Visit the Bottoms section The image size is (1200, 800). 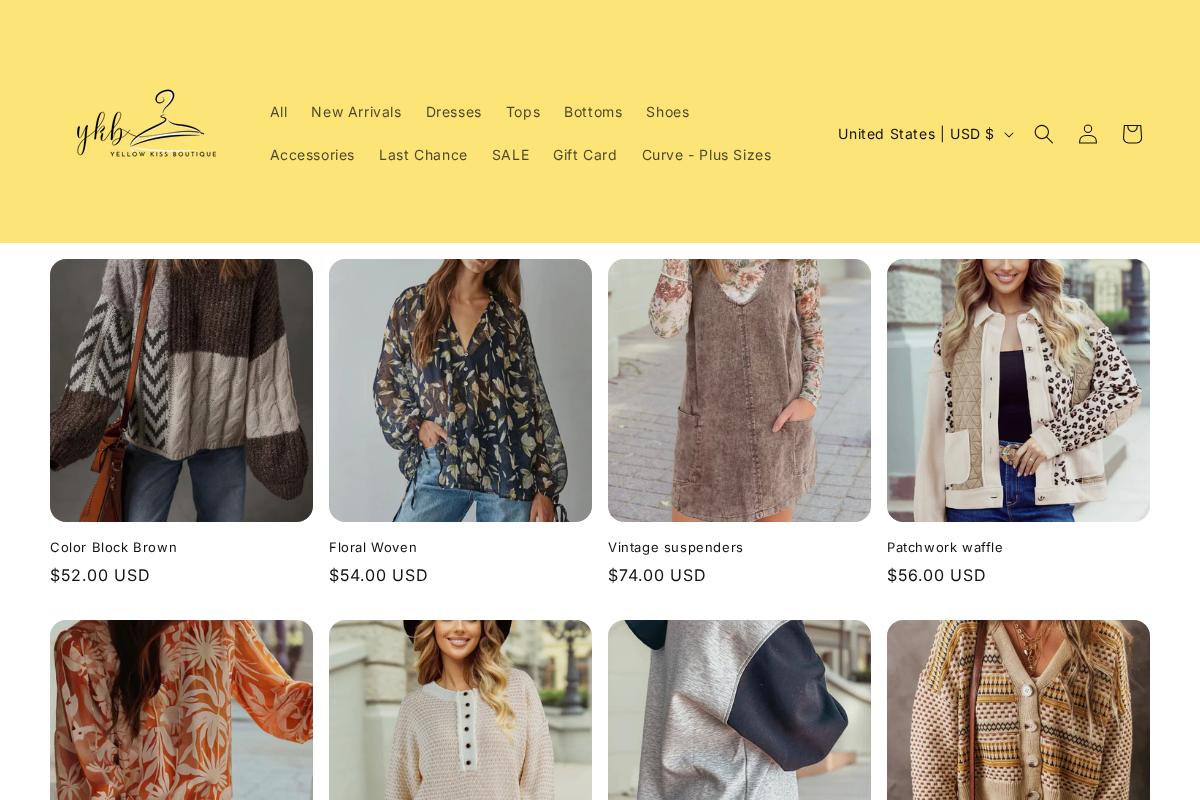coord(593,111)
